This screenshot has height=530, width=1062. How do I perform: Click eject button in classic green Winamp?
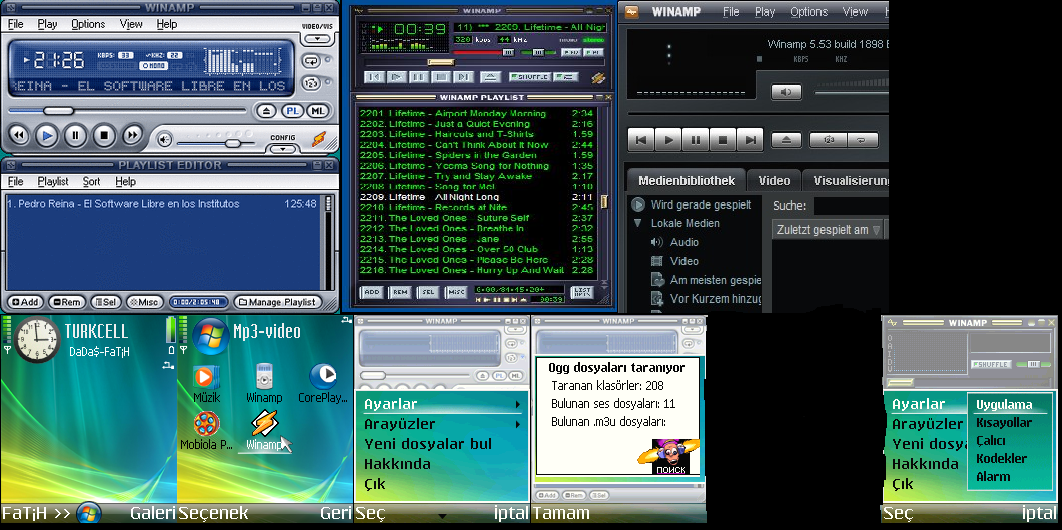coord(490,77)
